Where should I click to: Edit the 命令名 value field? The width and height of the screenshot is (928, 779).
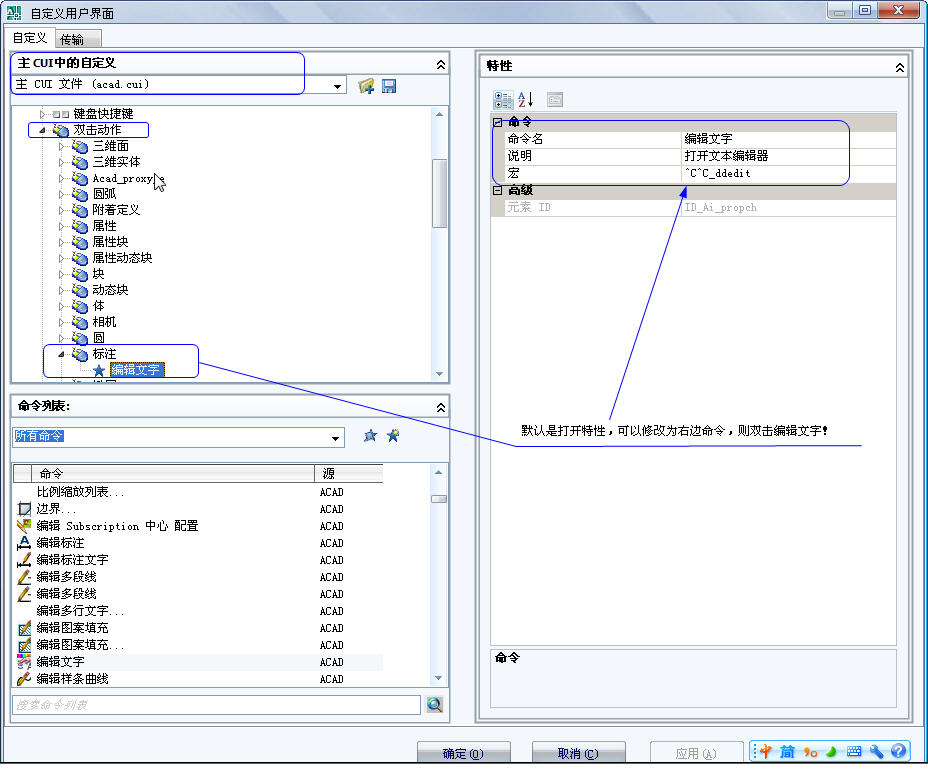pos(788,139)
